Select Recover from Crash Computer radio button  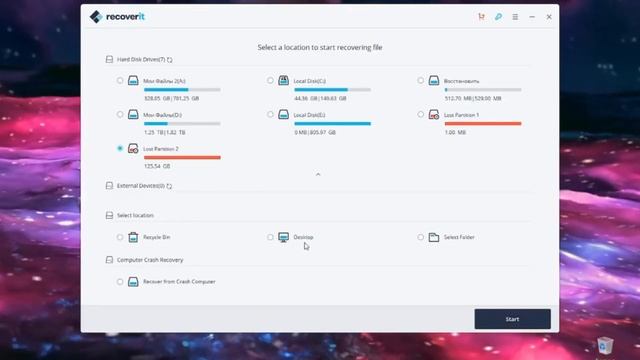click(120, 281)
